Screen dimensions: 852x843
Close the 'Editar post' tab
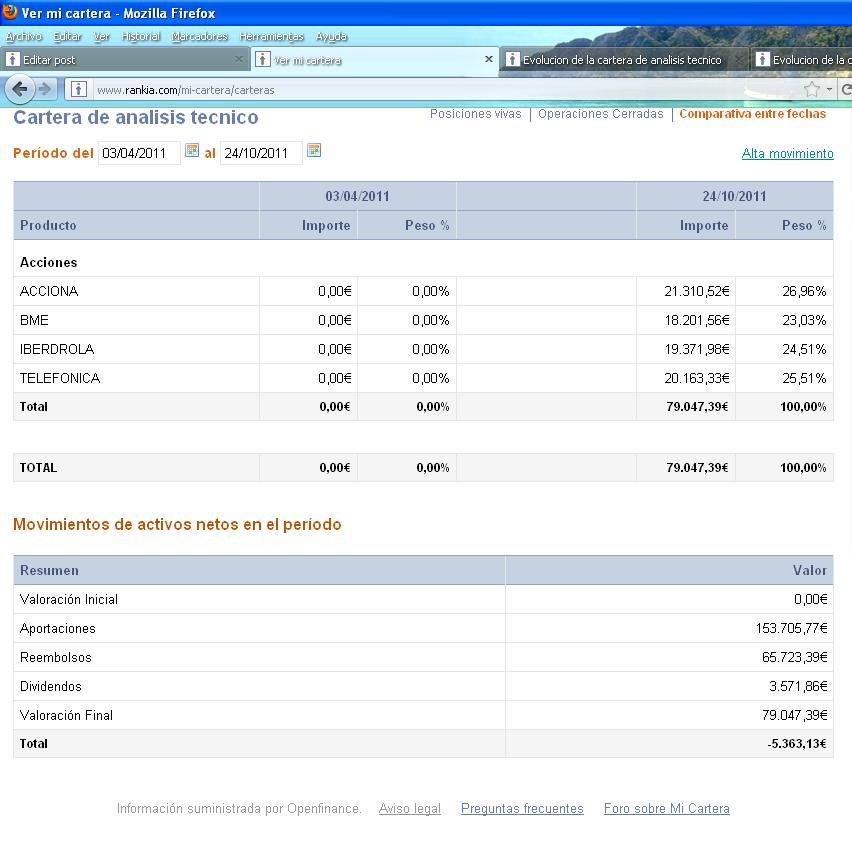click(239, 59)
